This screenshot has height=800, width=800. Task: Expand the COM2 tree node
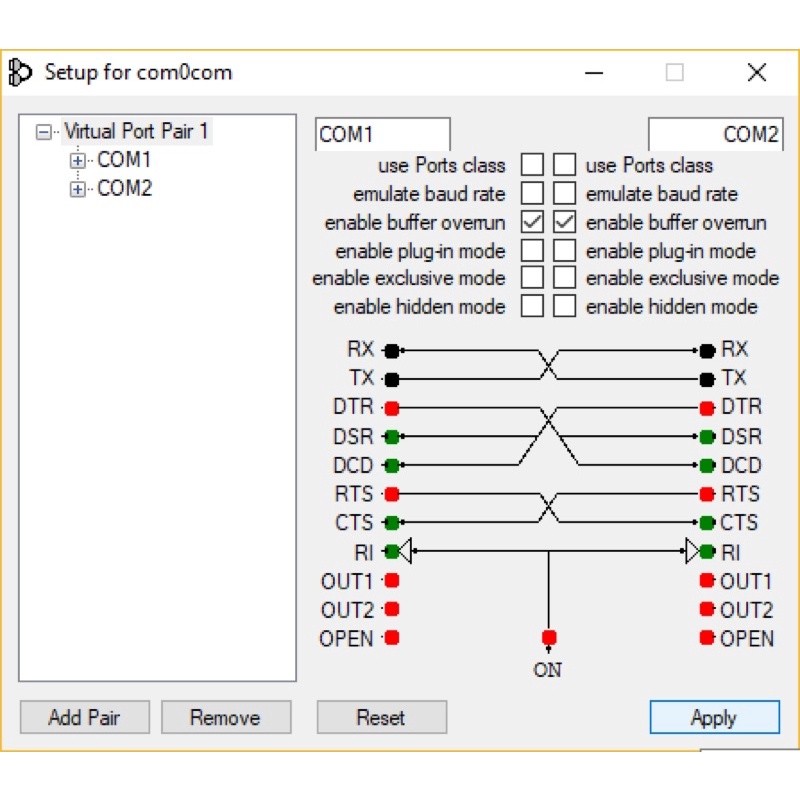(x=78, y=189)
